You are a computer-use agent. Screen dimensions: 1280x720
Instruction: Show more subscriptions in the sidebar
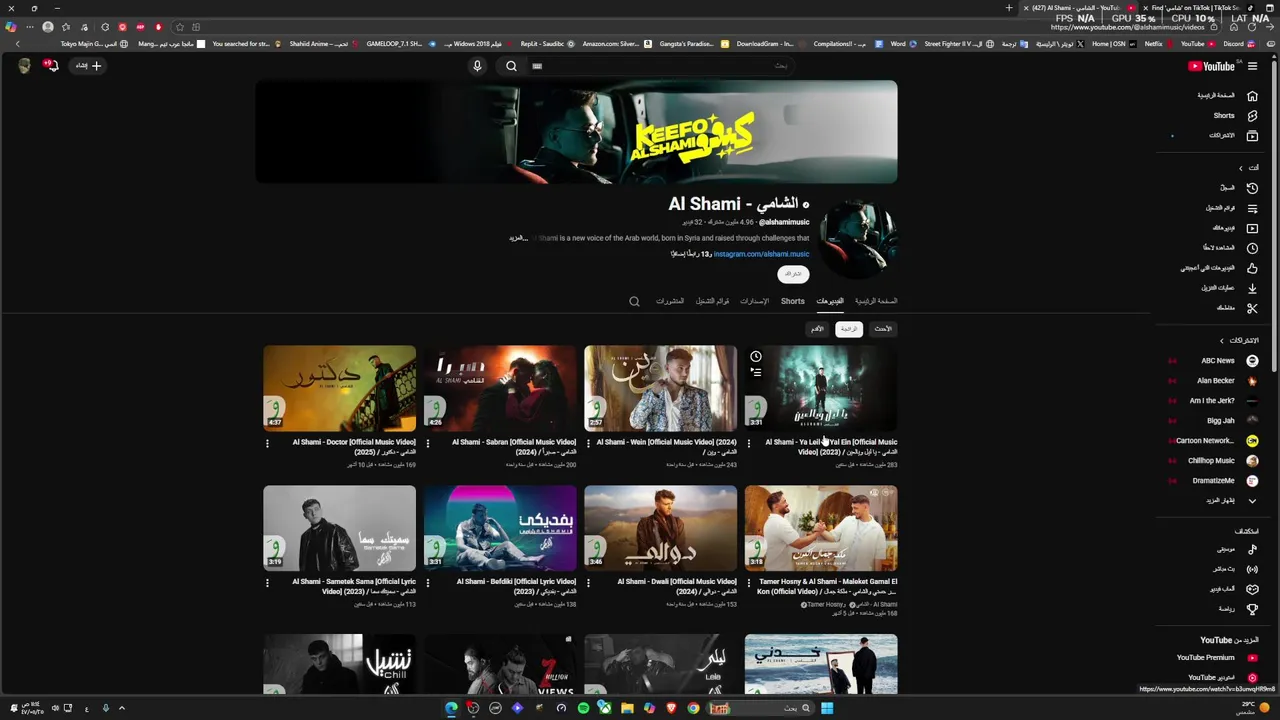pyautogui.click(x=1232, y=501)
